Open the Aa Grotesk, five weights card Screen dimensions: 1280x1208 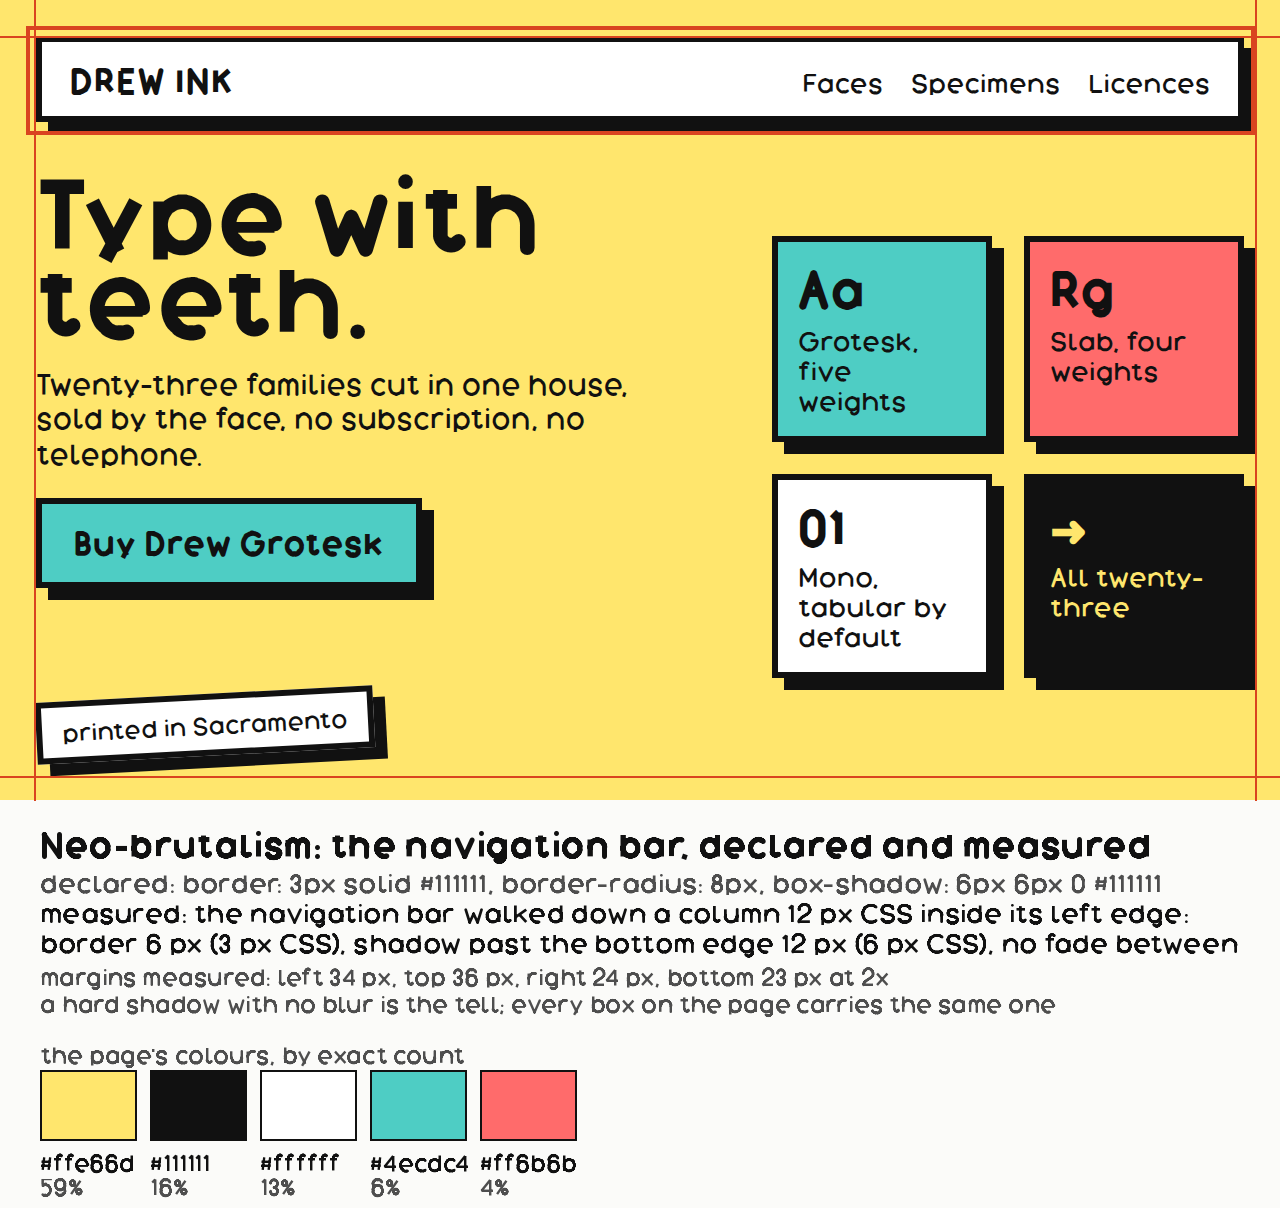coord(882,339)
